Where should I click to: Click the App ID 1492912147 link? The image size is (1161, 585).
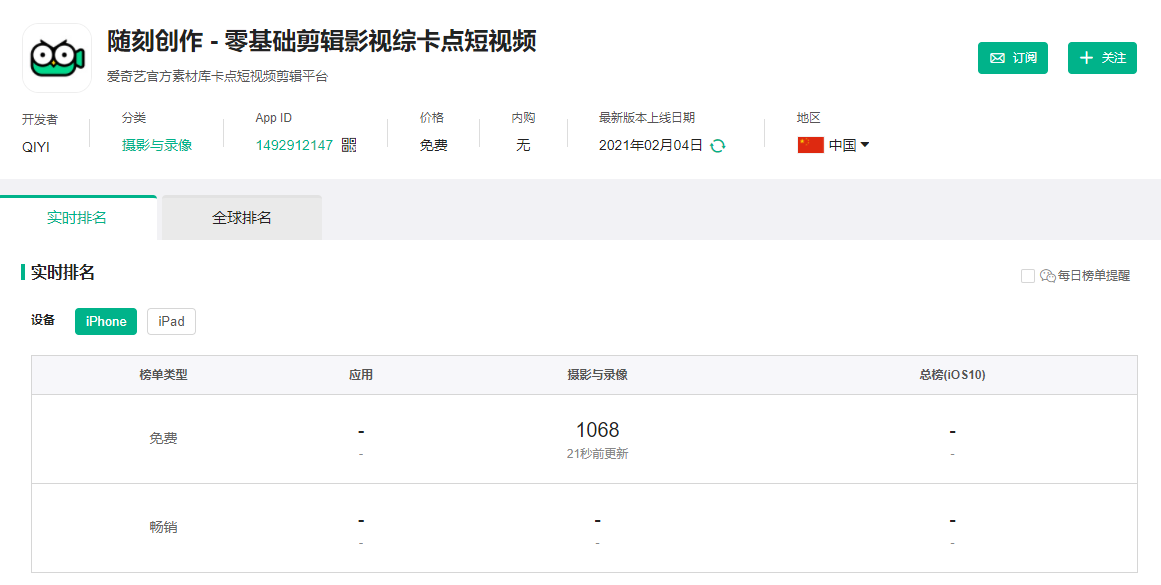tap(294, 145)
